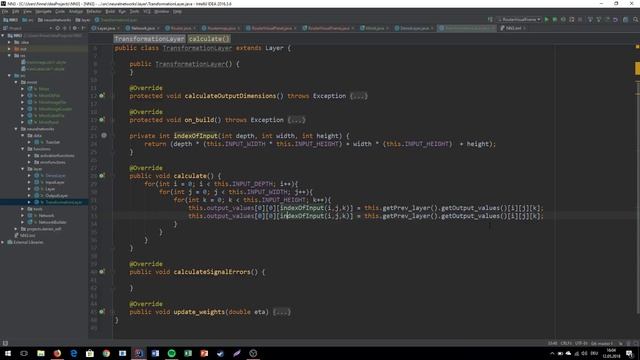Expand the External Libraries node
Viewport: 640px width, 360px height.
[x=3, y=242]
